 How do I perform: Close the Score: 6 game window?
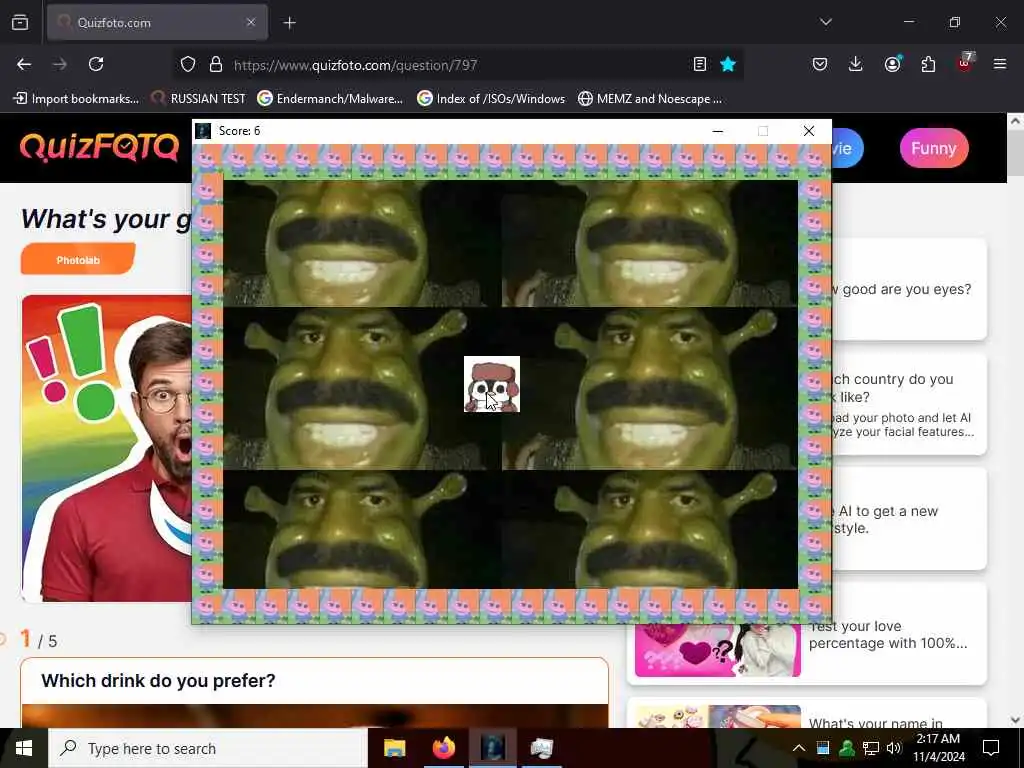808,131
